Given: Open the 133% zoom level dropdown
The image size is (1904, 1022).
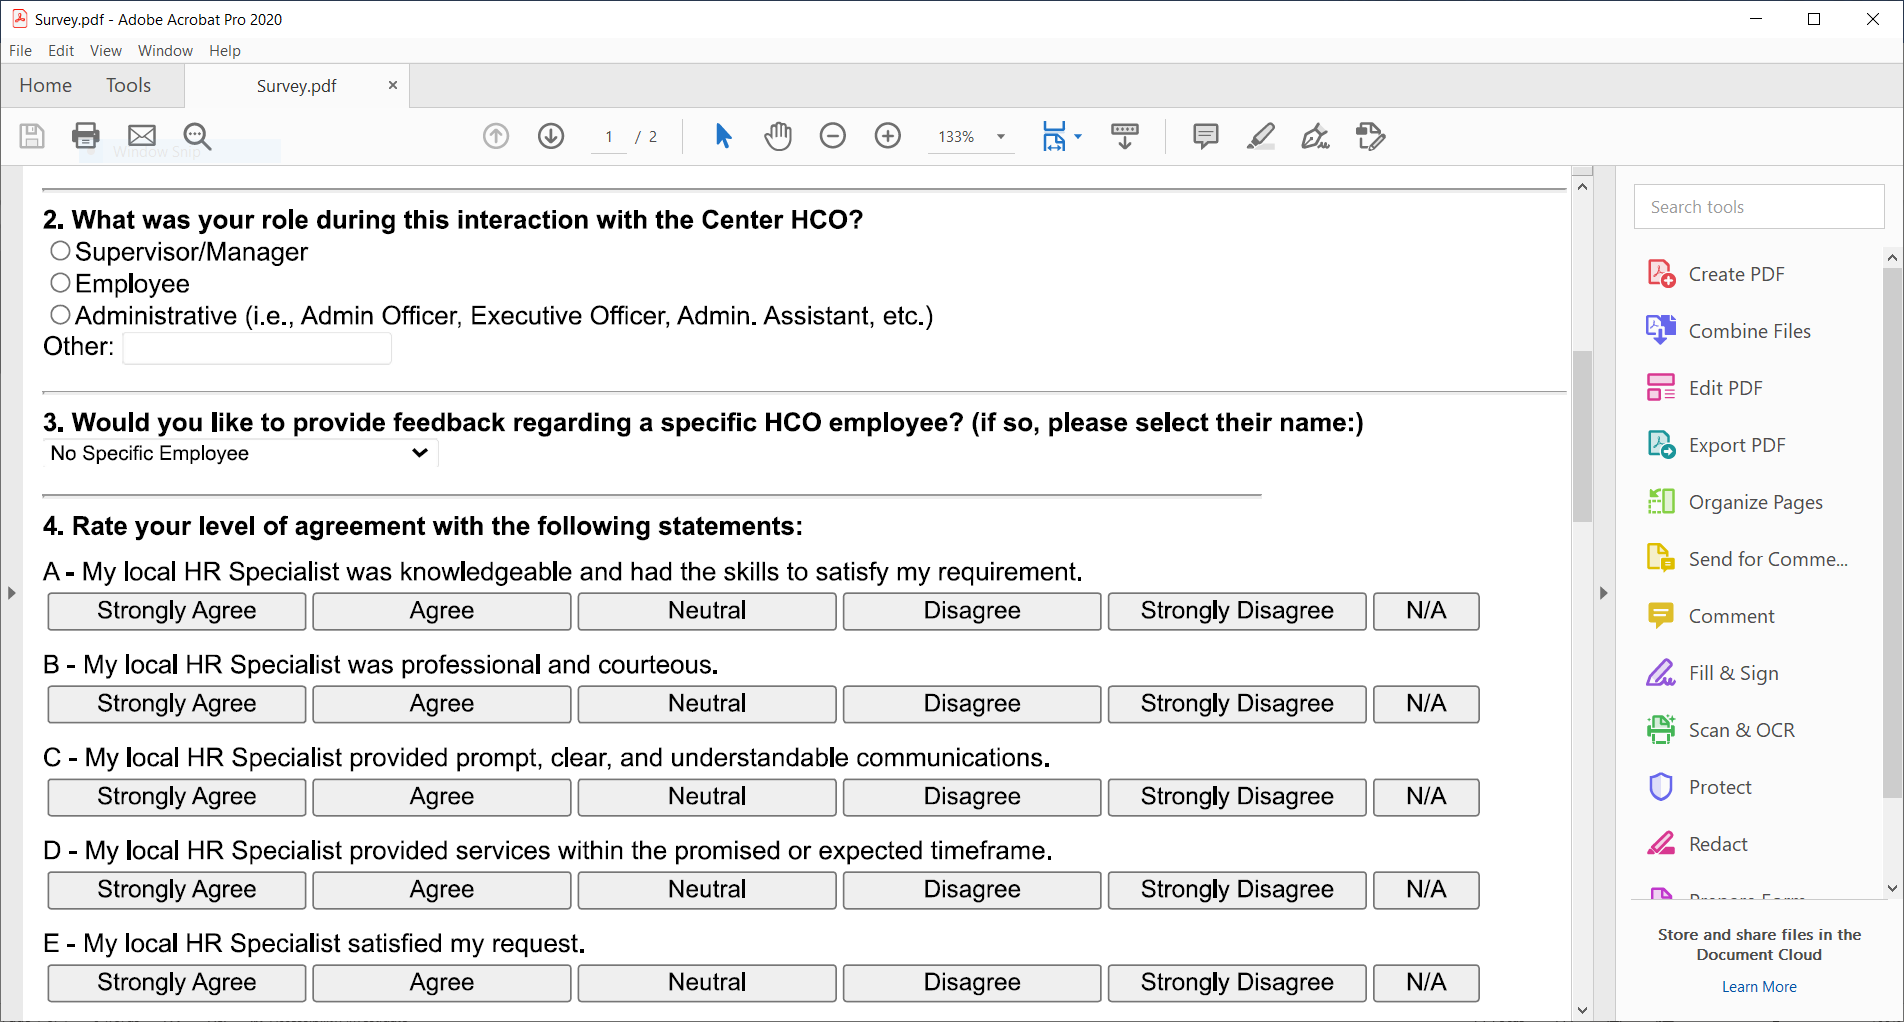Looking at the screenshot, I should click(1000, 137).
